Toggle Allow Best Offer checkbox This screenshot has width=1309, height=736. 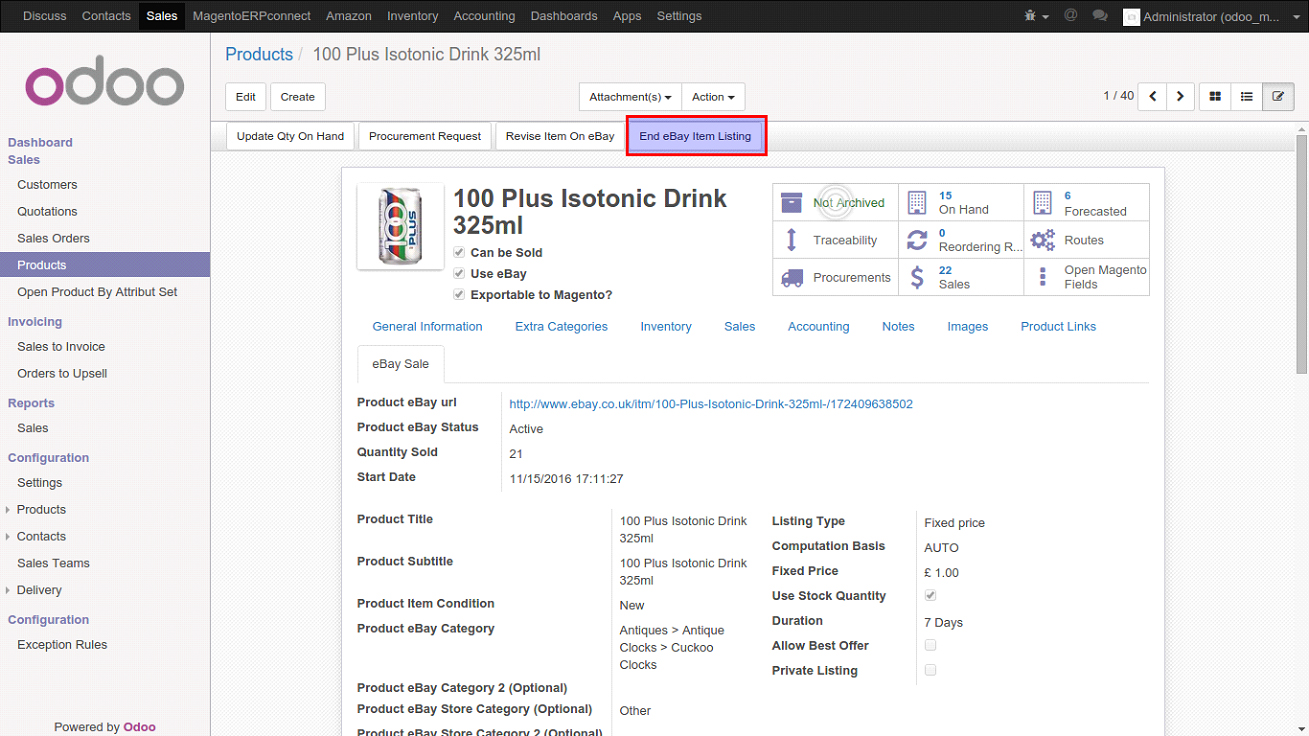[931, 646]
